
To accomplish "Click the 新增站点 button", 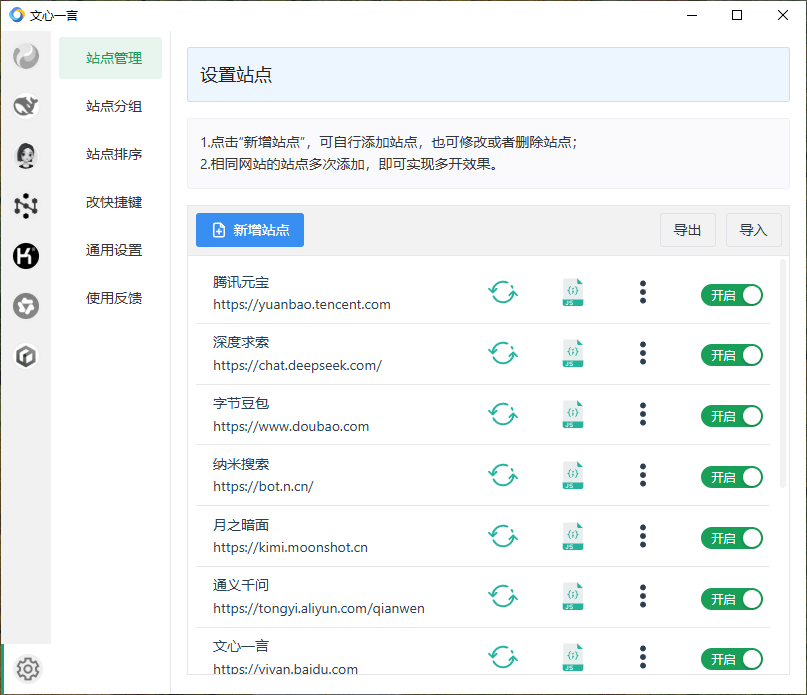I will pos(250,230).
